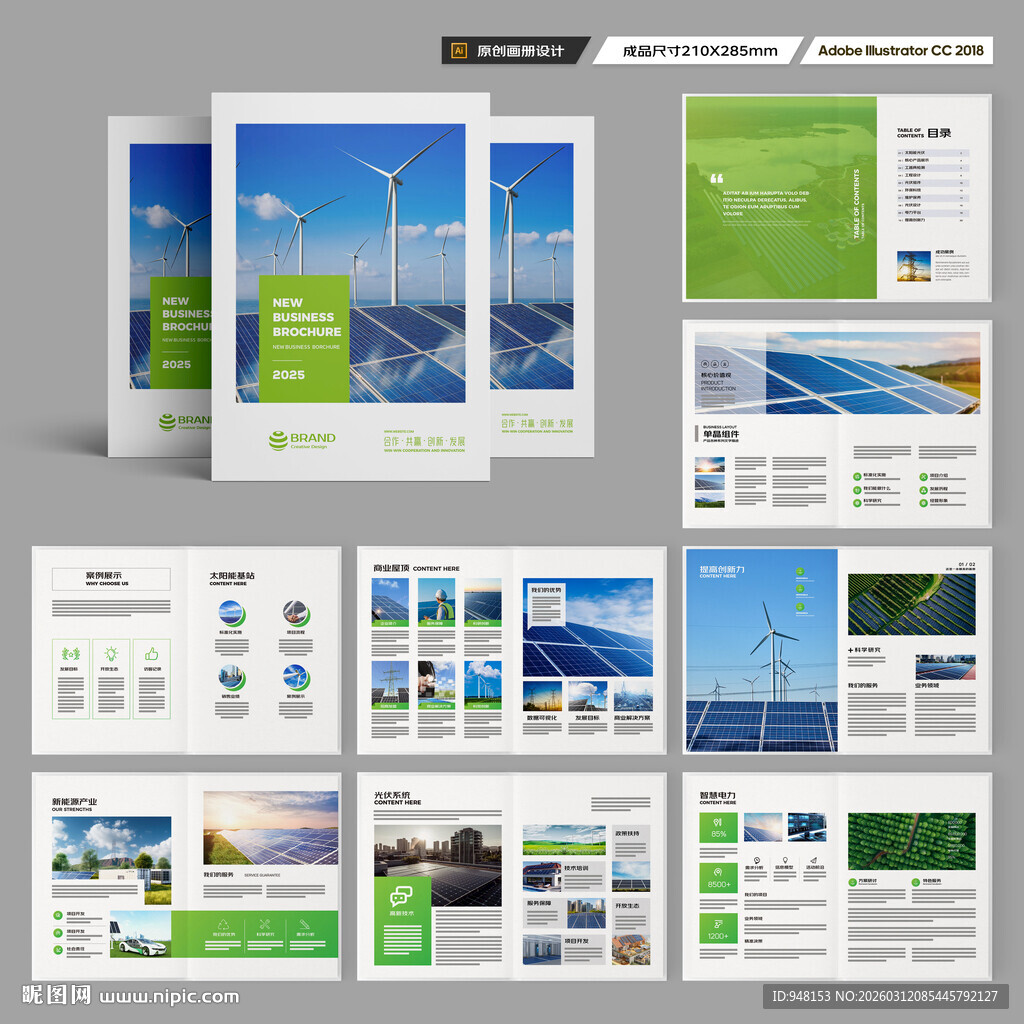Click the vertical TABLE OF CONTENTS text on green page
This screenshot has width=1024, height=1024.
tap(857, 204)
